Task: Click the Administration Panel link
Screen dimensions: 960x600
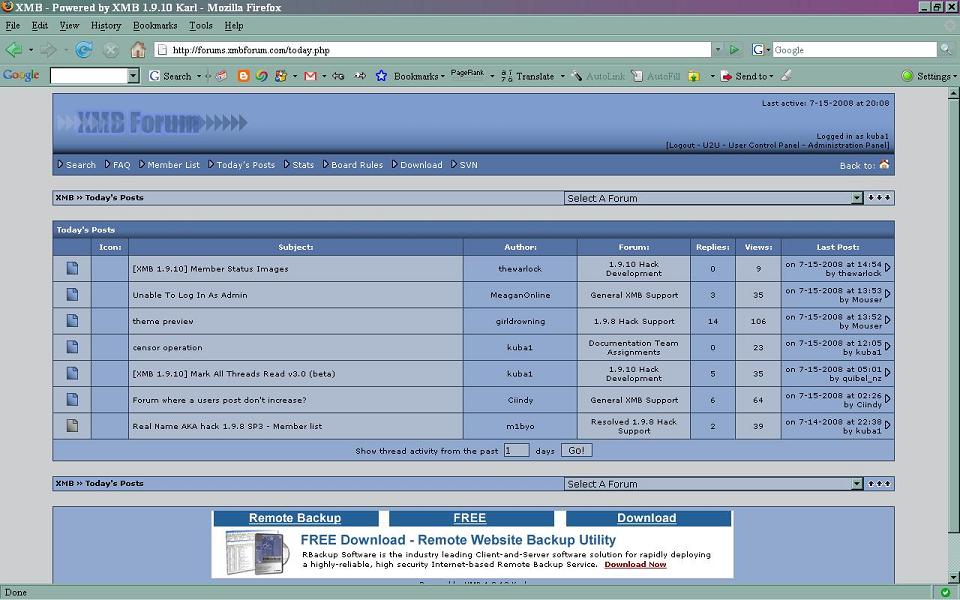Action: coord(847,146)
